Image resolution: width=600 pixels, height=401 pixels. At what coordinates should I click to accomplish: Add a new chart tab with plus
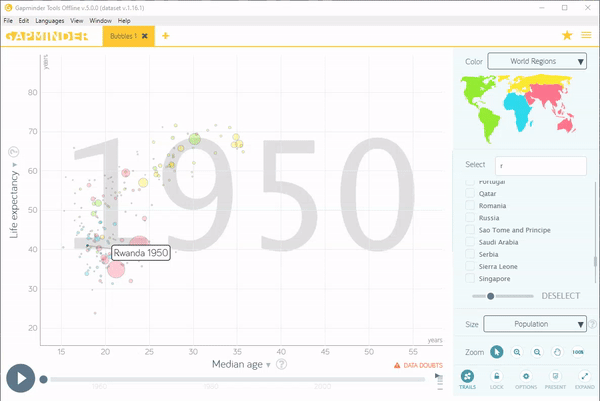[x=165, y=36]
